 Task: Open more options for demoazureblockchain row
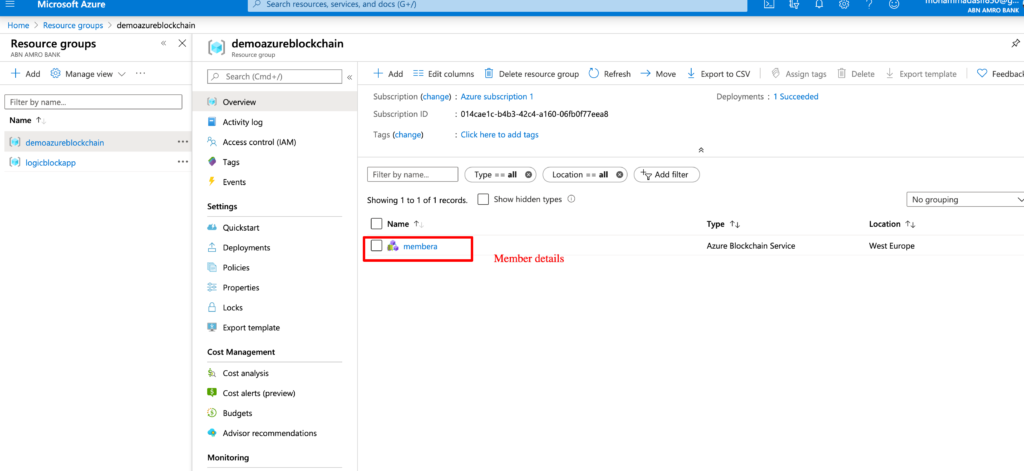(183, 142)
